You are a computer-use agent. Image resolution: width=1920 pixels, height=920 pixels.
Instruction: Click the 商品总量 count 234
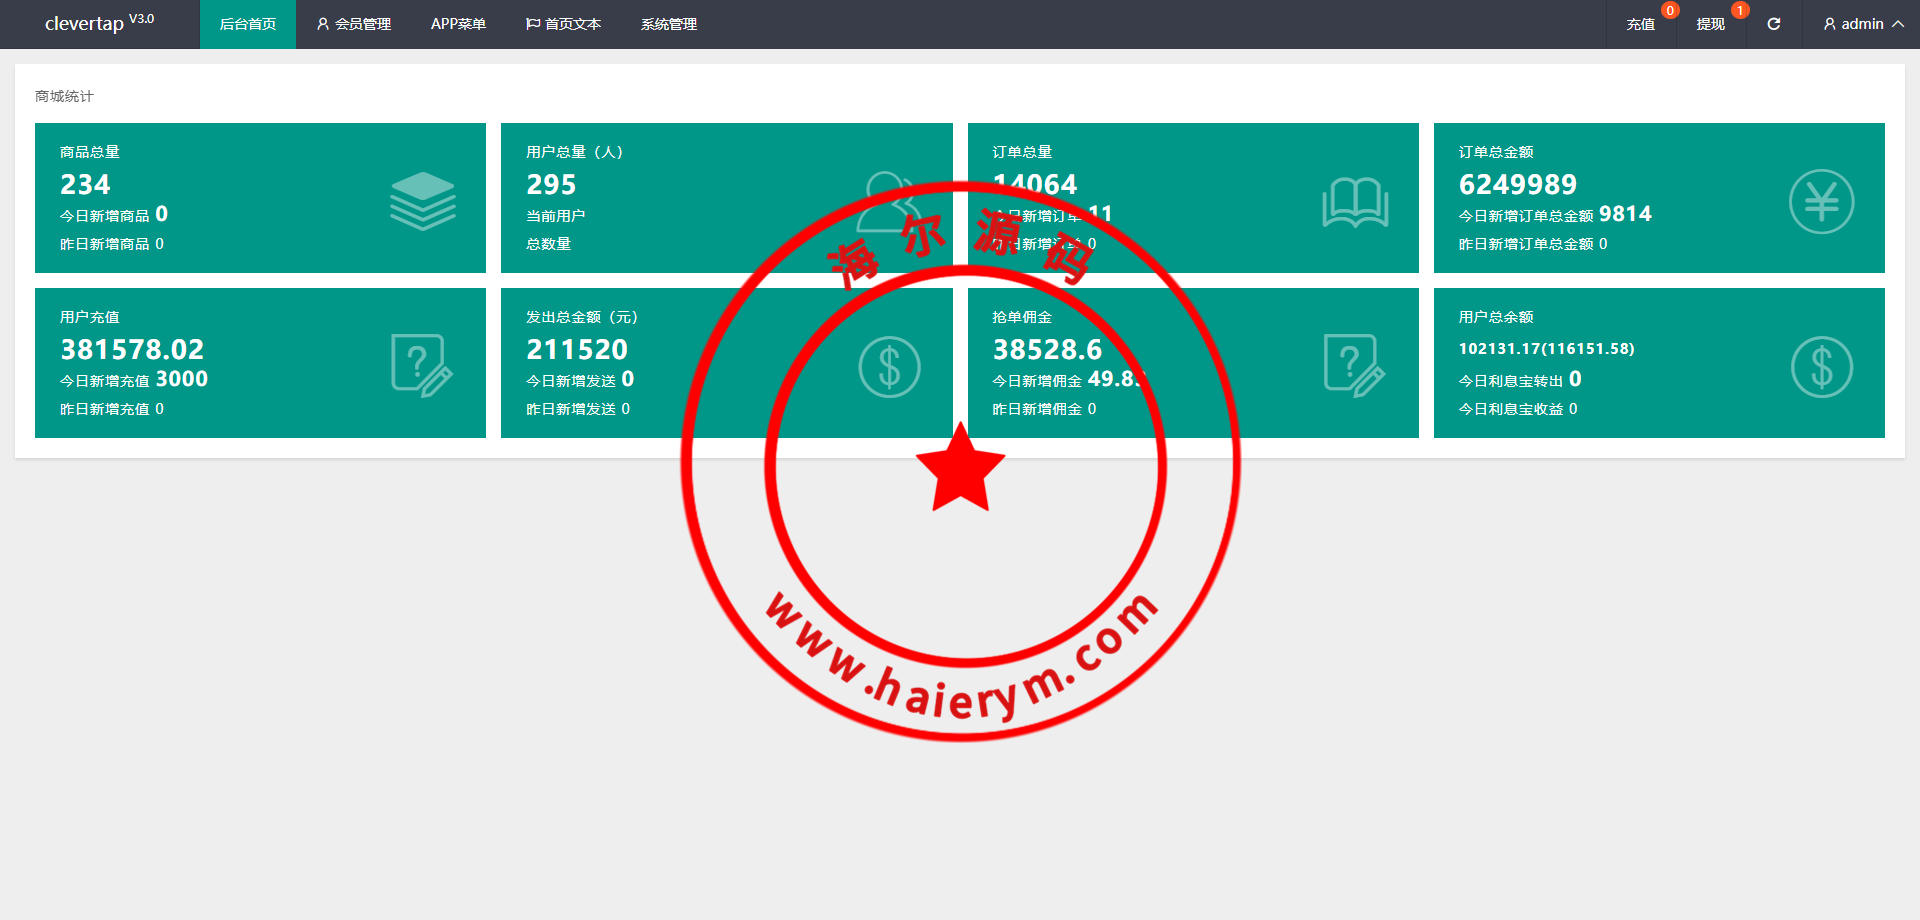coord(85,185)
